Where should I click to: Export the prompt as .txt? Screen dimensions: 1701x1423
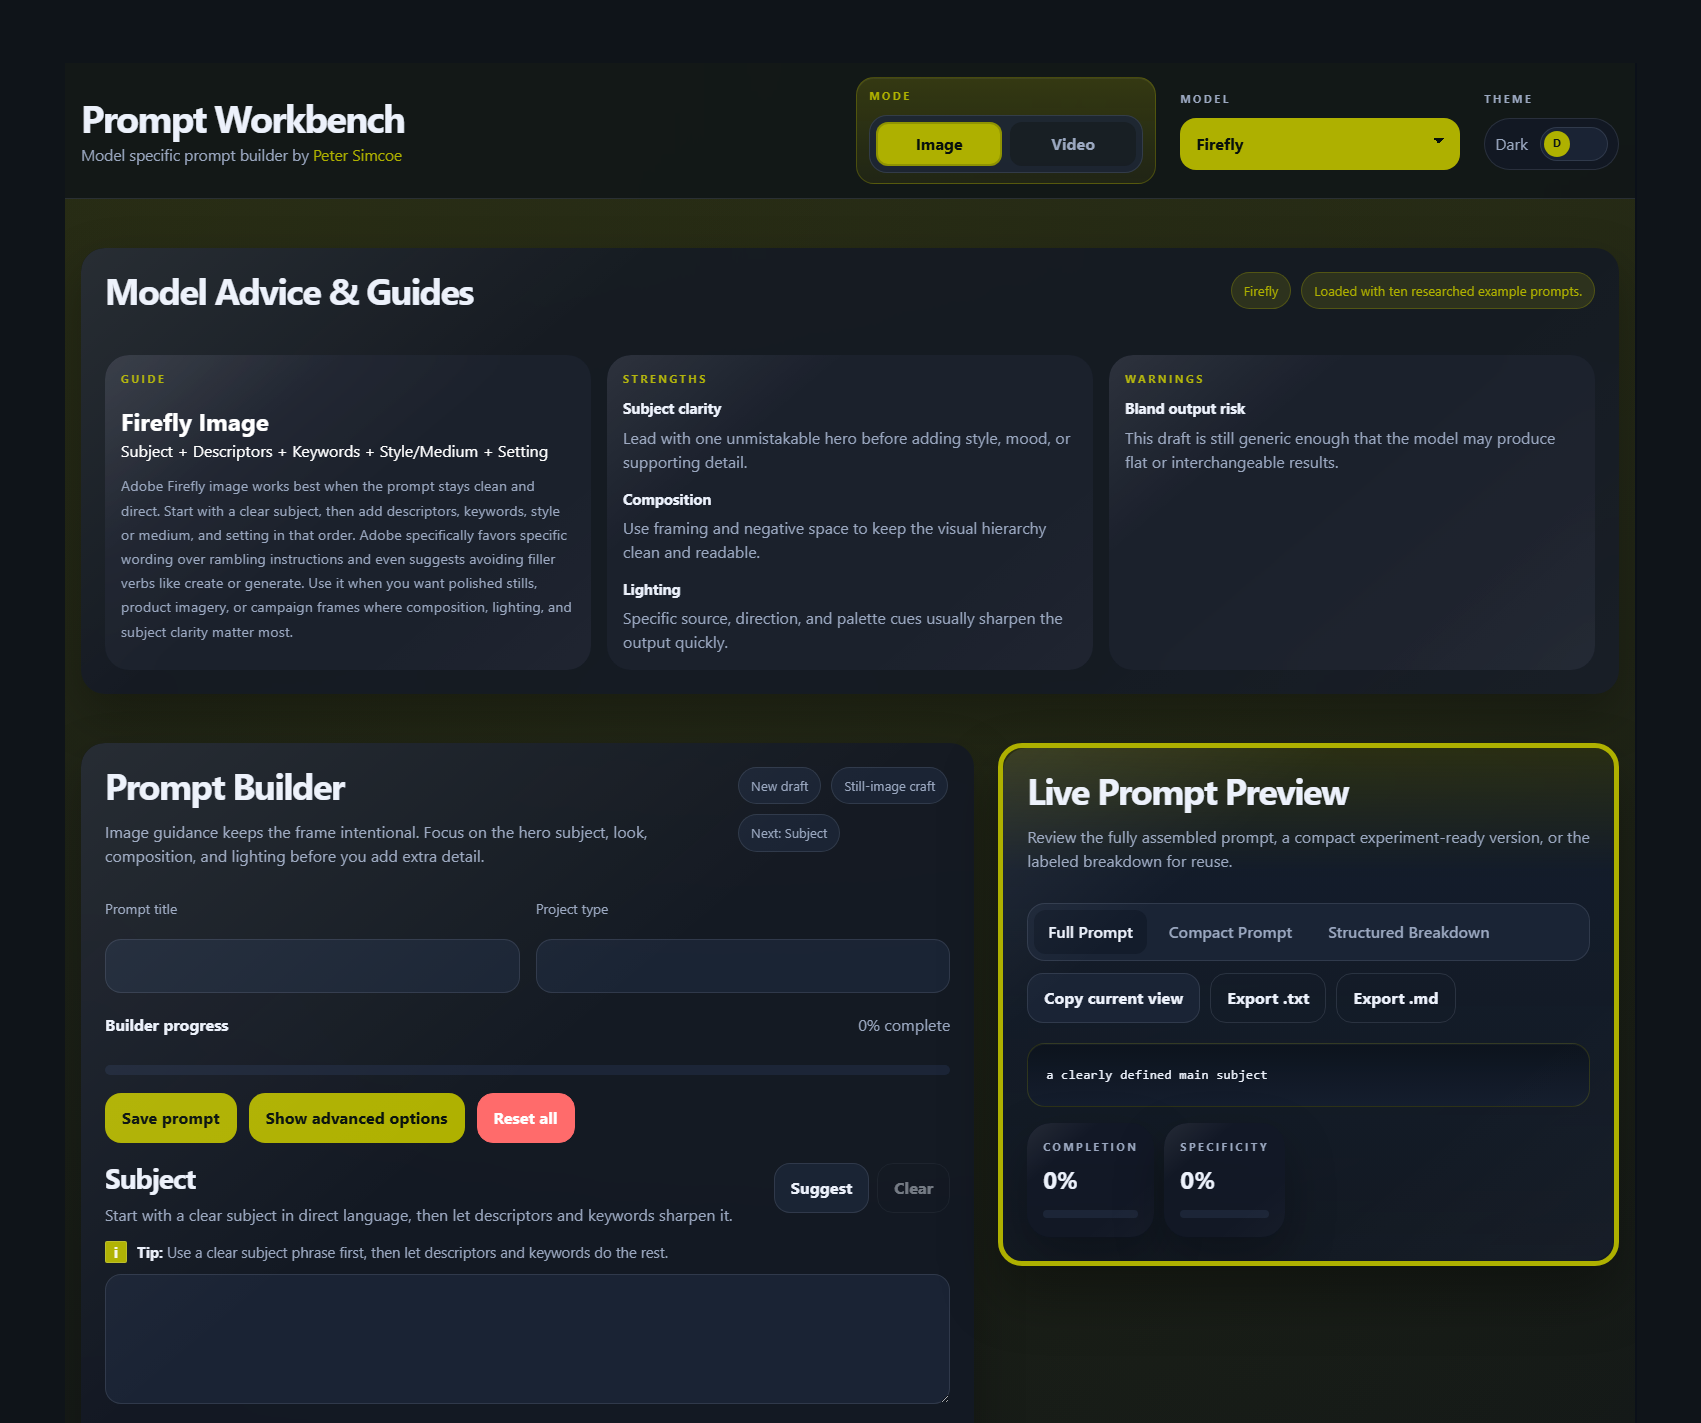click(x=1267, y=998)
